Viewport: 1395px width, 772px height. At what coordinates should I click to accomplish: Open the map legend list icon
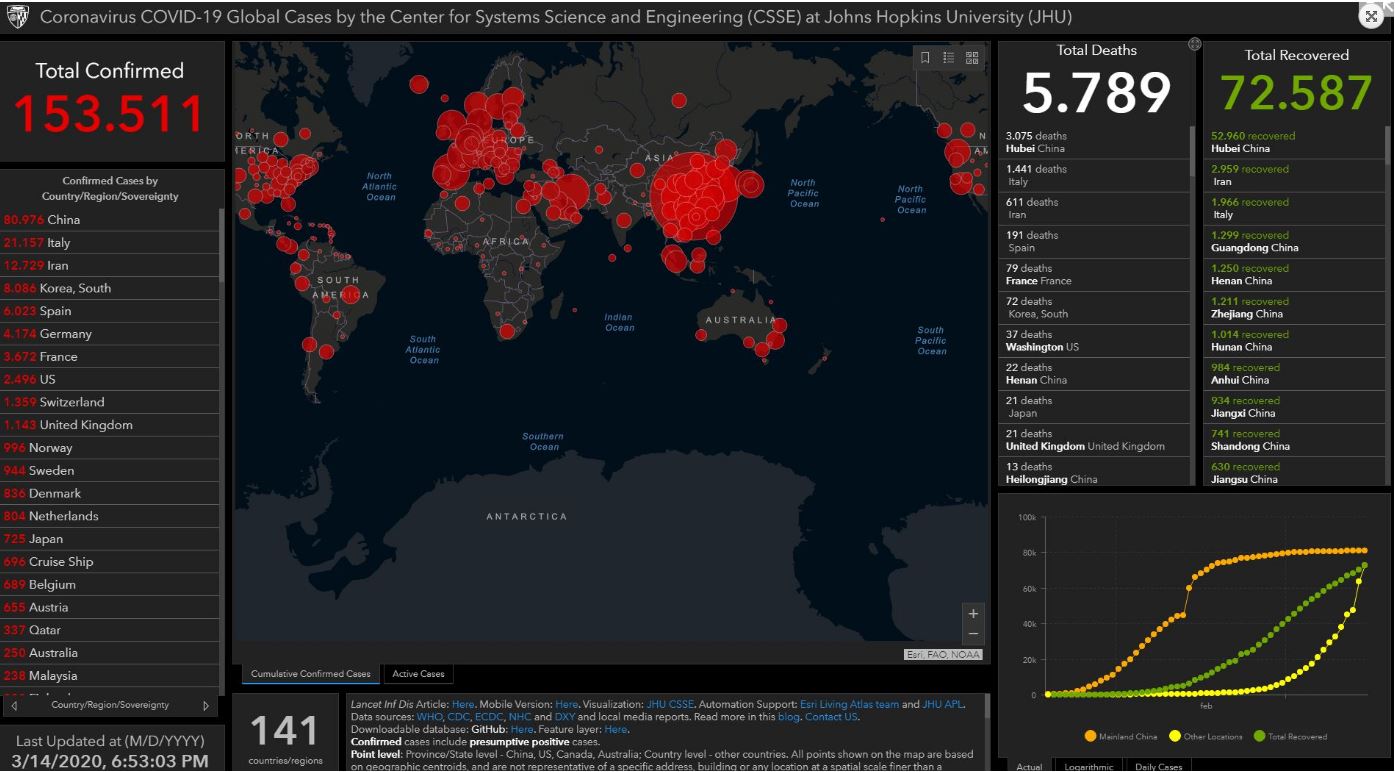click(948, 58)
